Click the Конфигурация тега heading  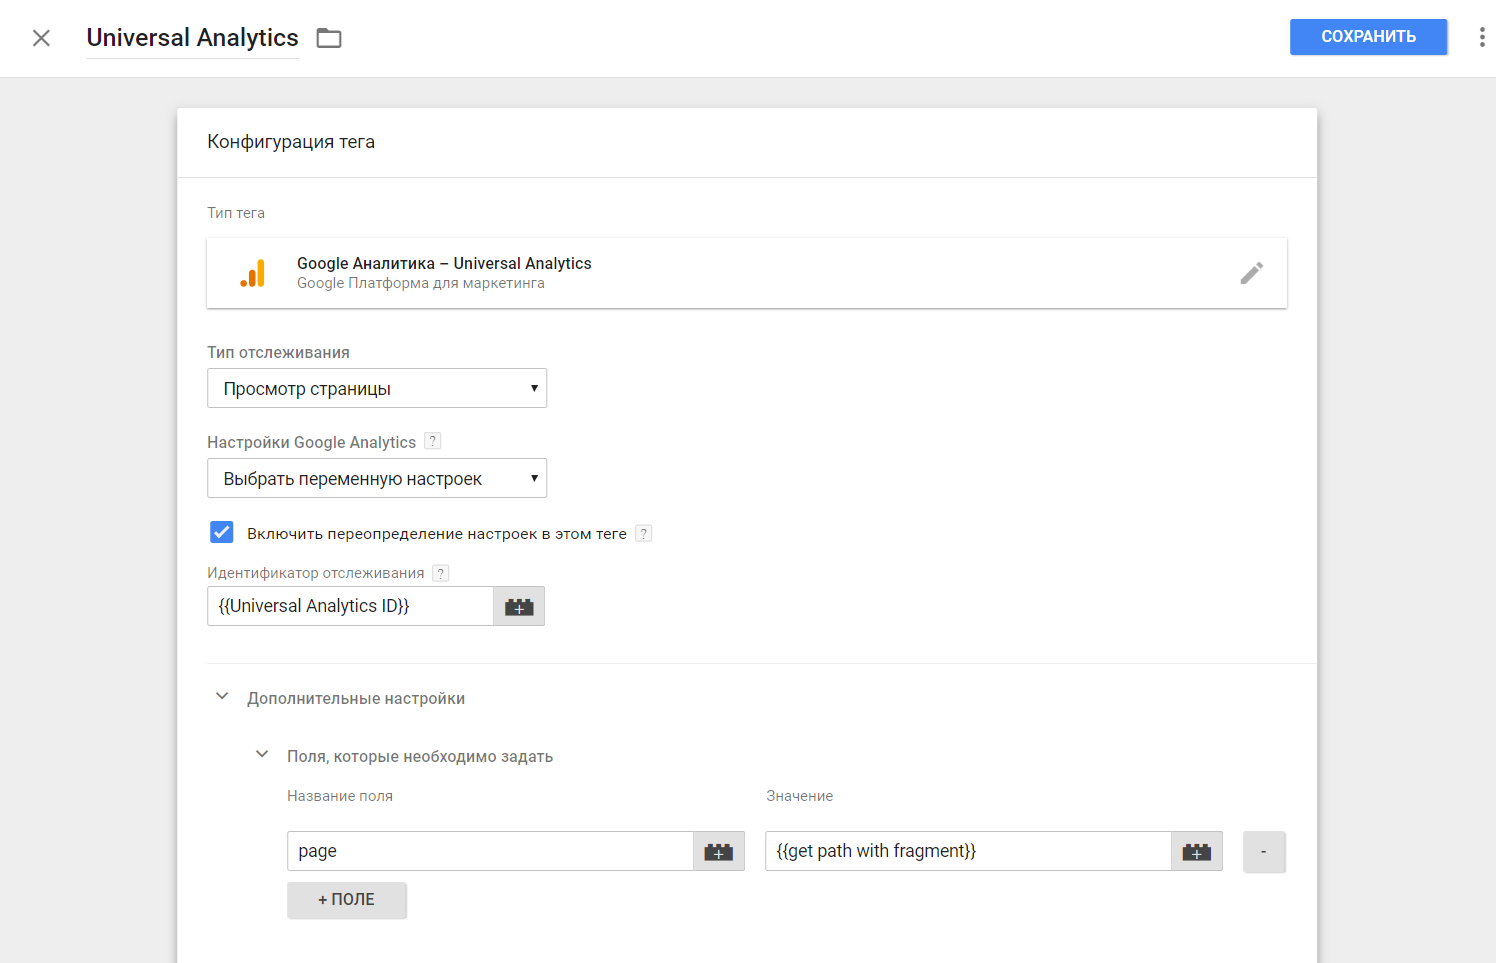291,142
